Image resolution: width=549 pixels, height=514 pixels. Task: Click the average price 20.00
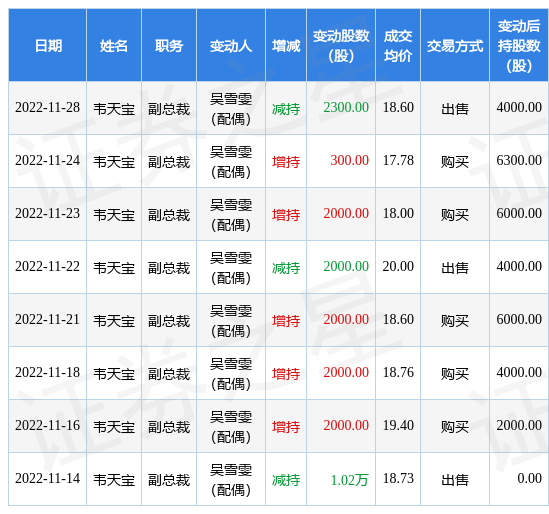coord(398,266)
